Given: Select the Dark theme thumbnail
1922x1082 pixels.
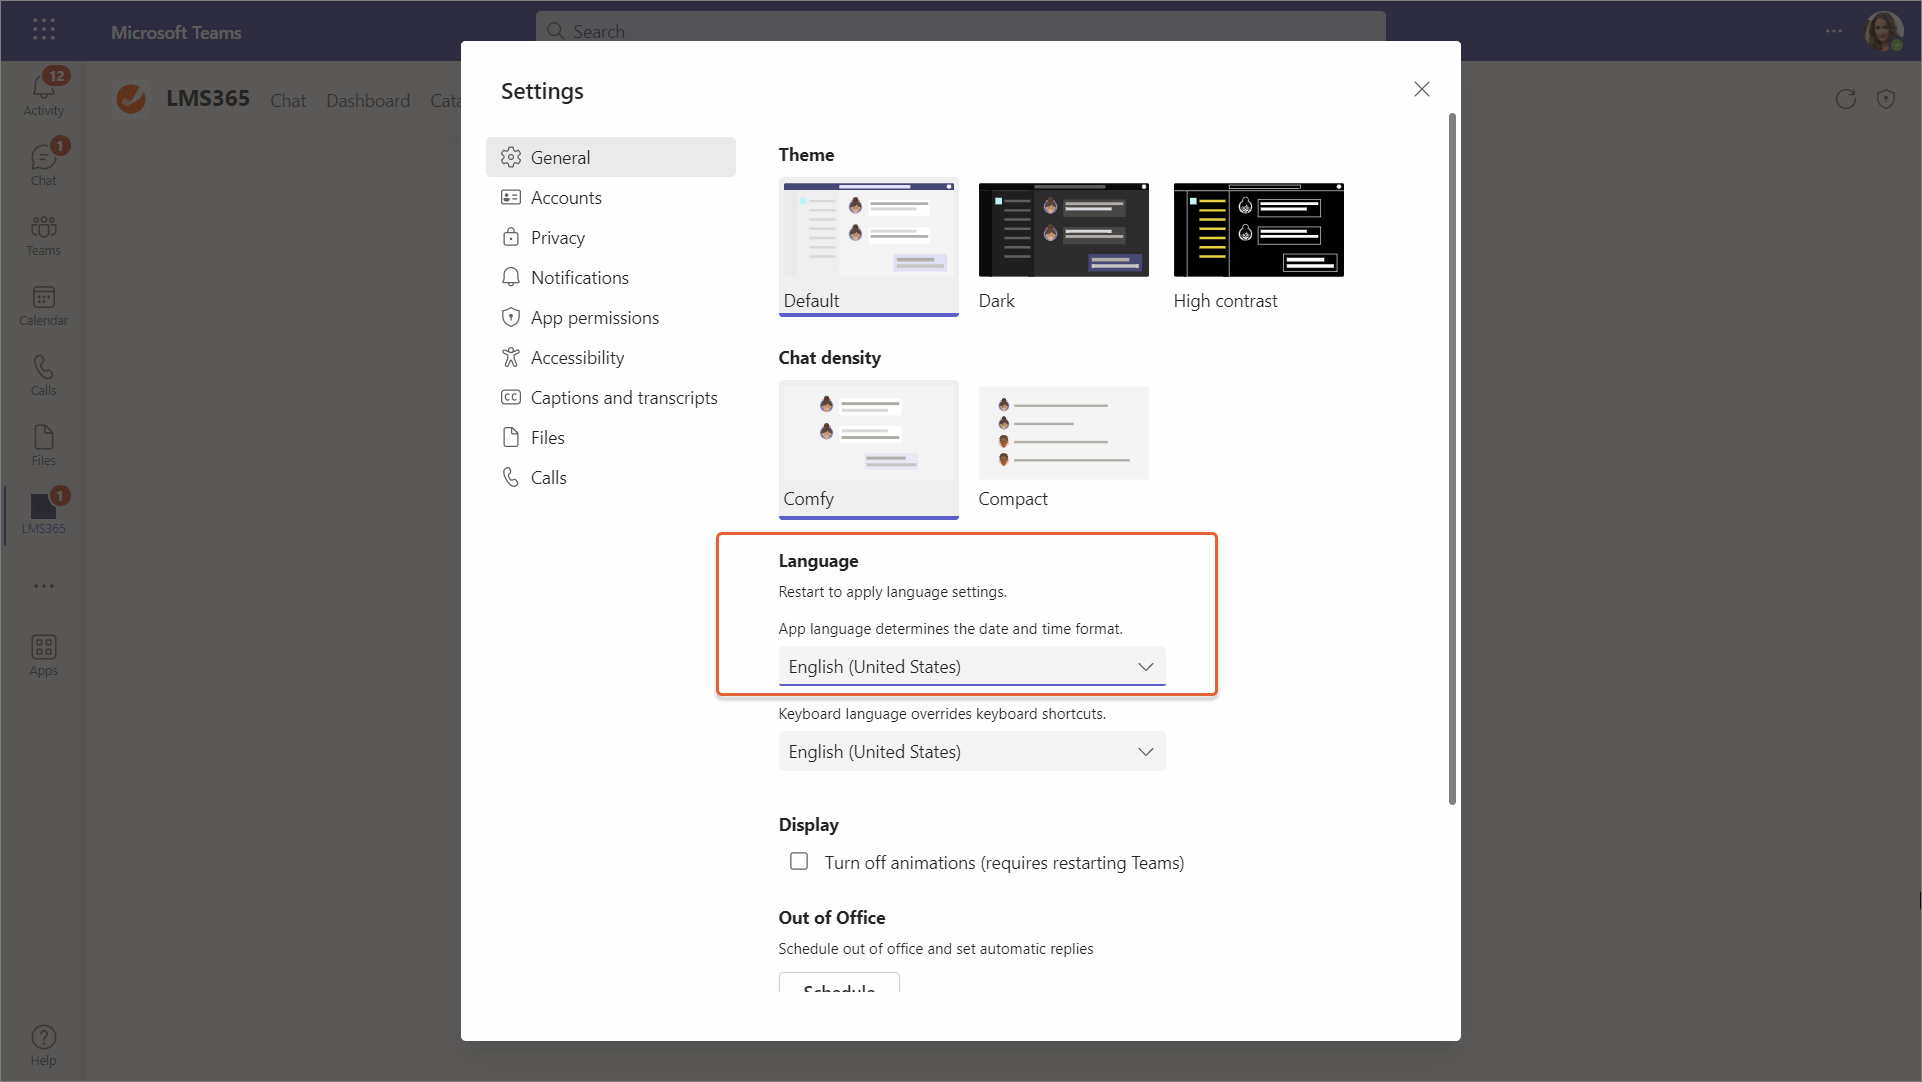Looking at the screenshot, I should [1063, 231].
